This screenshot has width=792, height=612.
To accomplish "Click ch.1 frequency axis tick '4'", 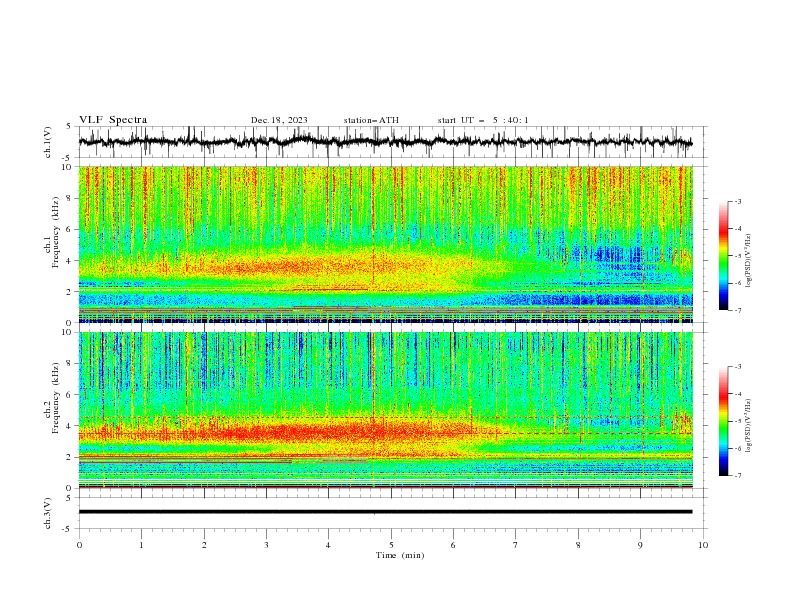I will click(71, 261).
